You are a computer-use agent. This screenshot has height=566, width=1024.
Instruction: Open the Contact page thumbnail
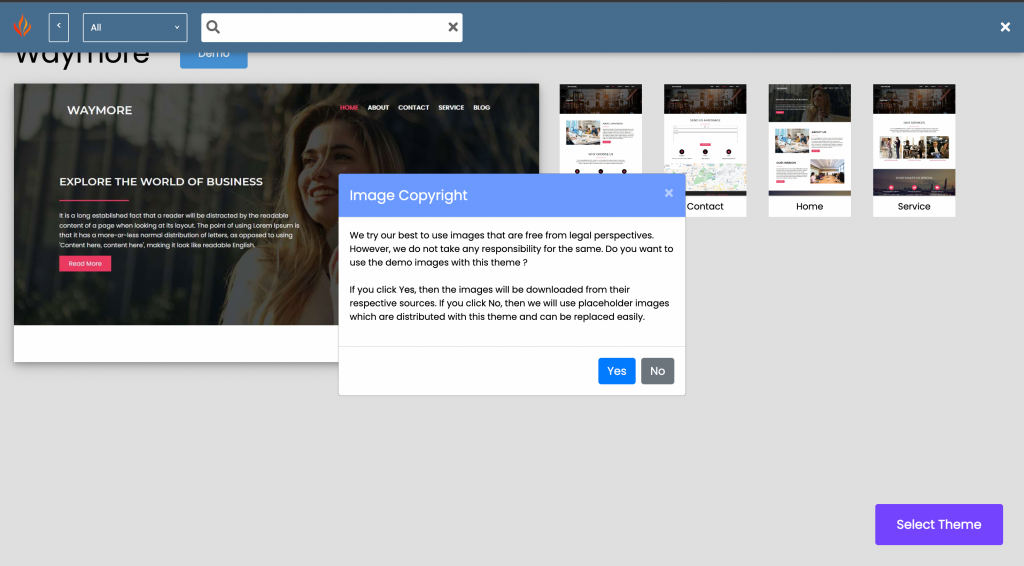click(705, 150)
